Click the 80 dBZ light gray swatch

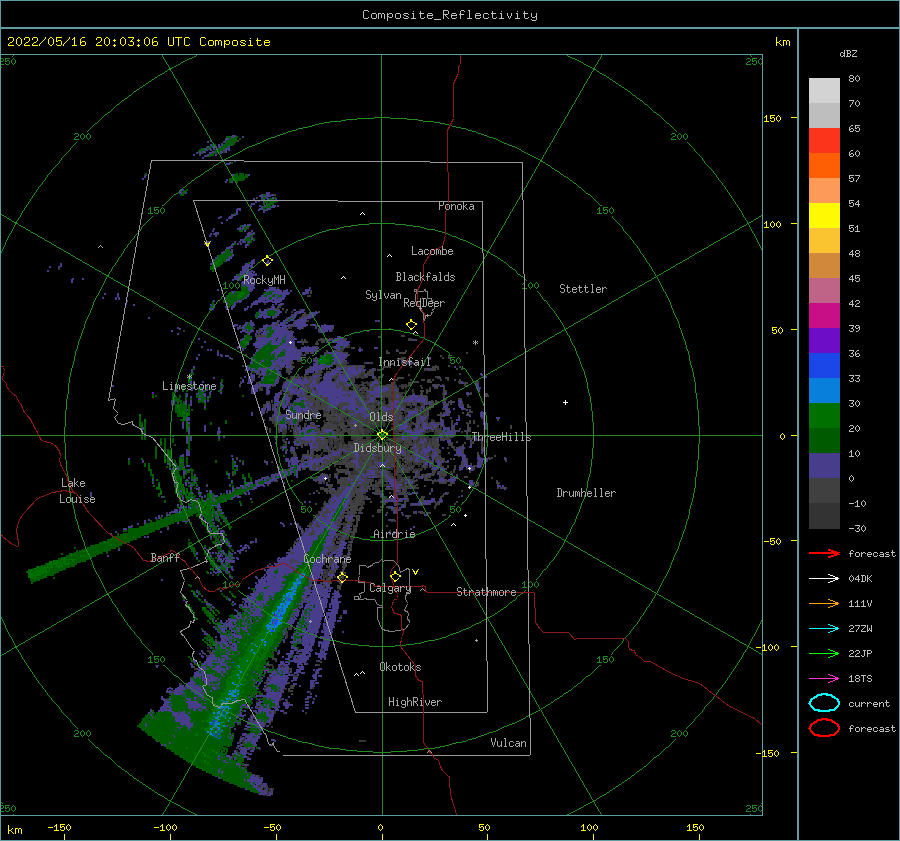tap(824, 91)
